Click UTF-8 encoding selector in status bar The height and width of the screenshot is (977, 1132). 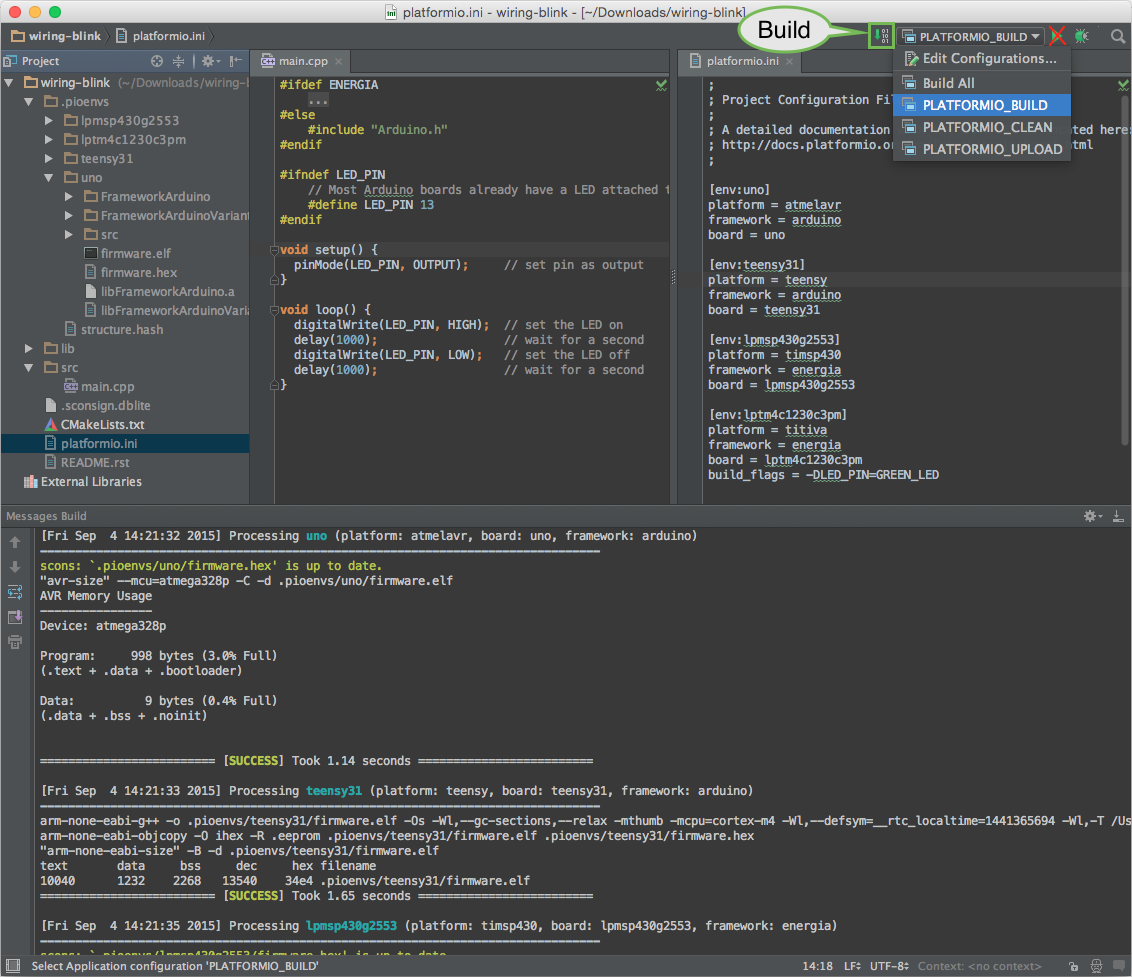click(x=889, y=966)
